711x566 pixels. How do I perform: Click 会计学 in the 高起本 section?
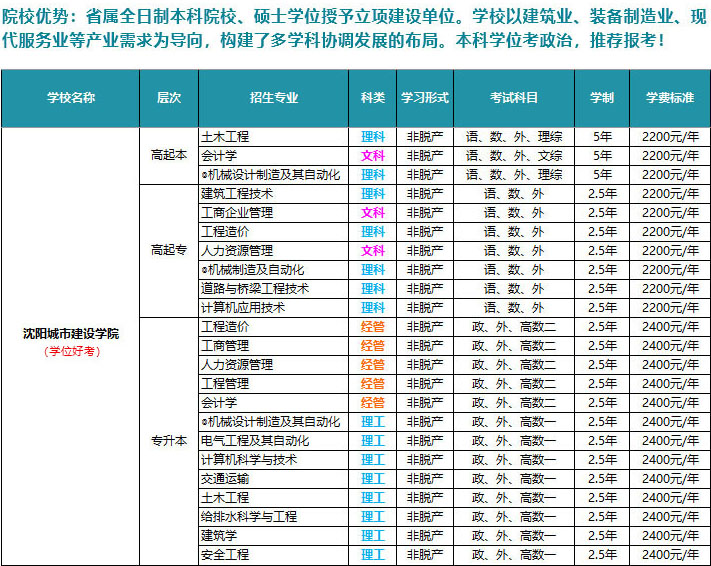click(x=219, y=156)
